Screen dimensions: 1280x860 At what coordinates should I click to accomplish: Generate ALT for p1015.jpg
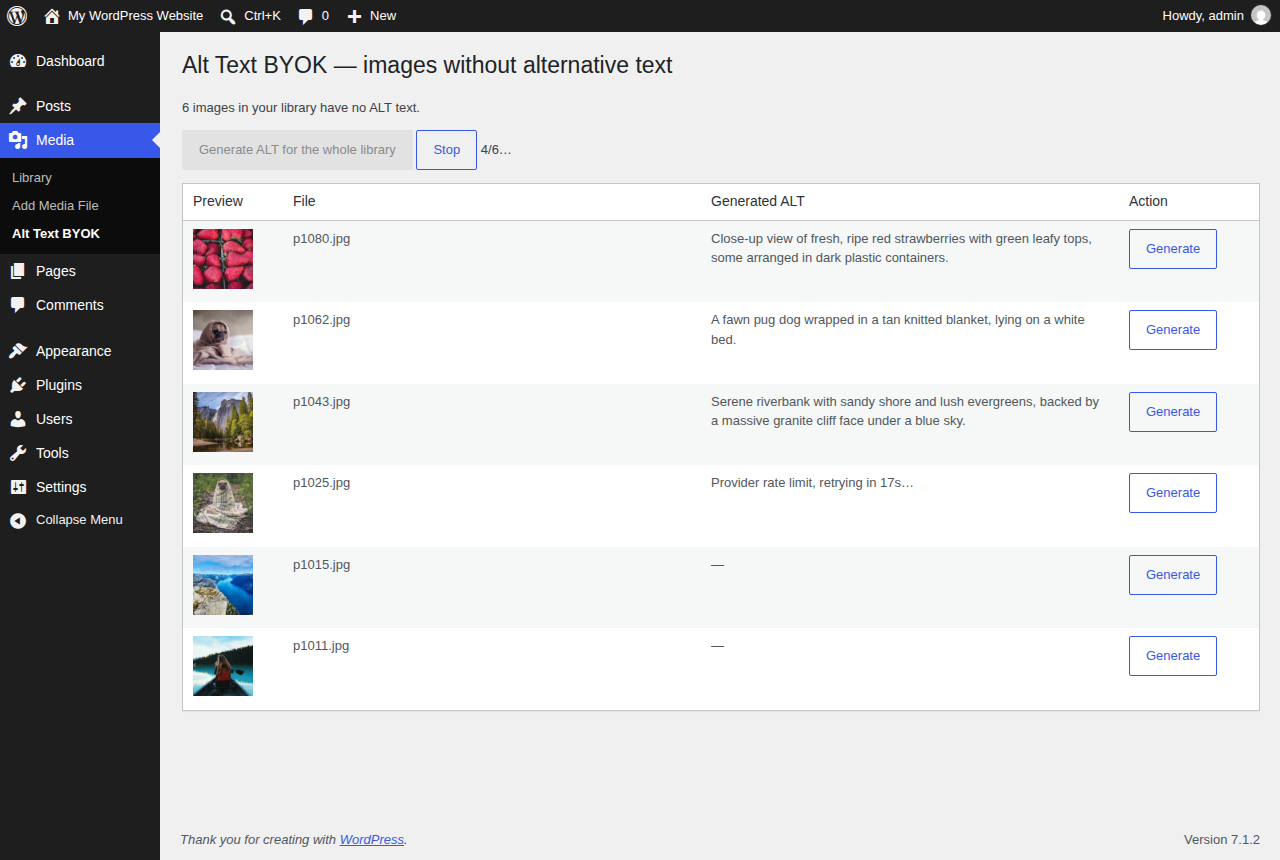pos(1172,575)
